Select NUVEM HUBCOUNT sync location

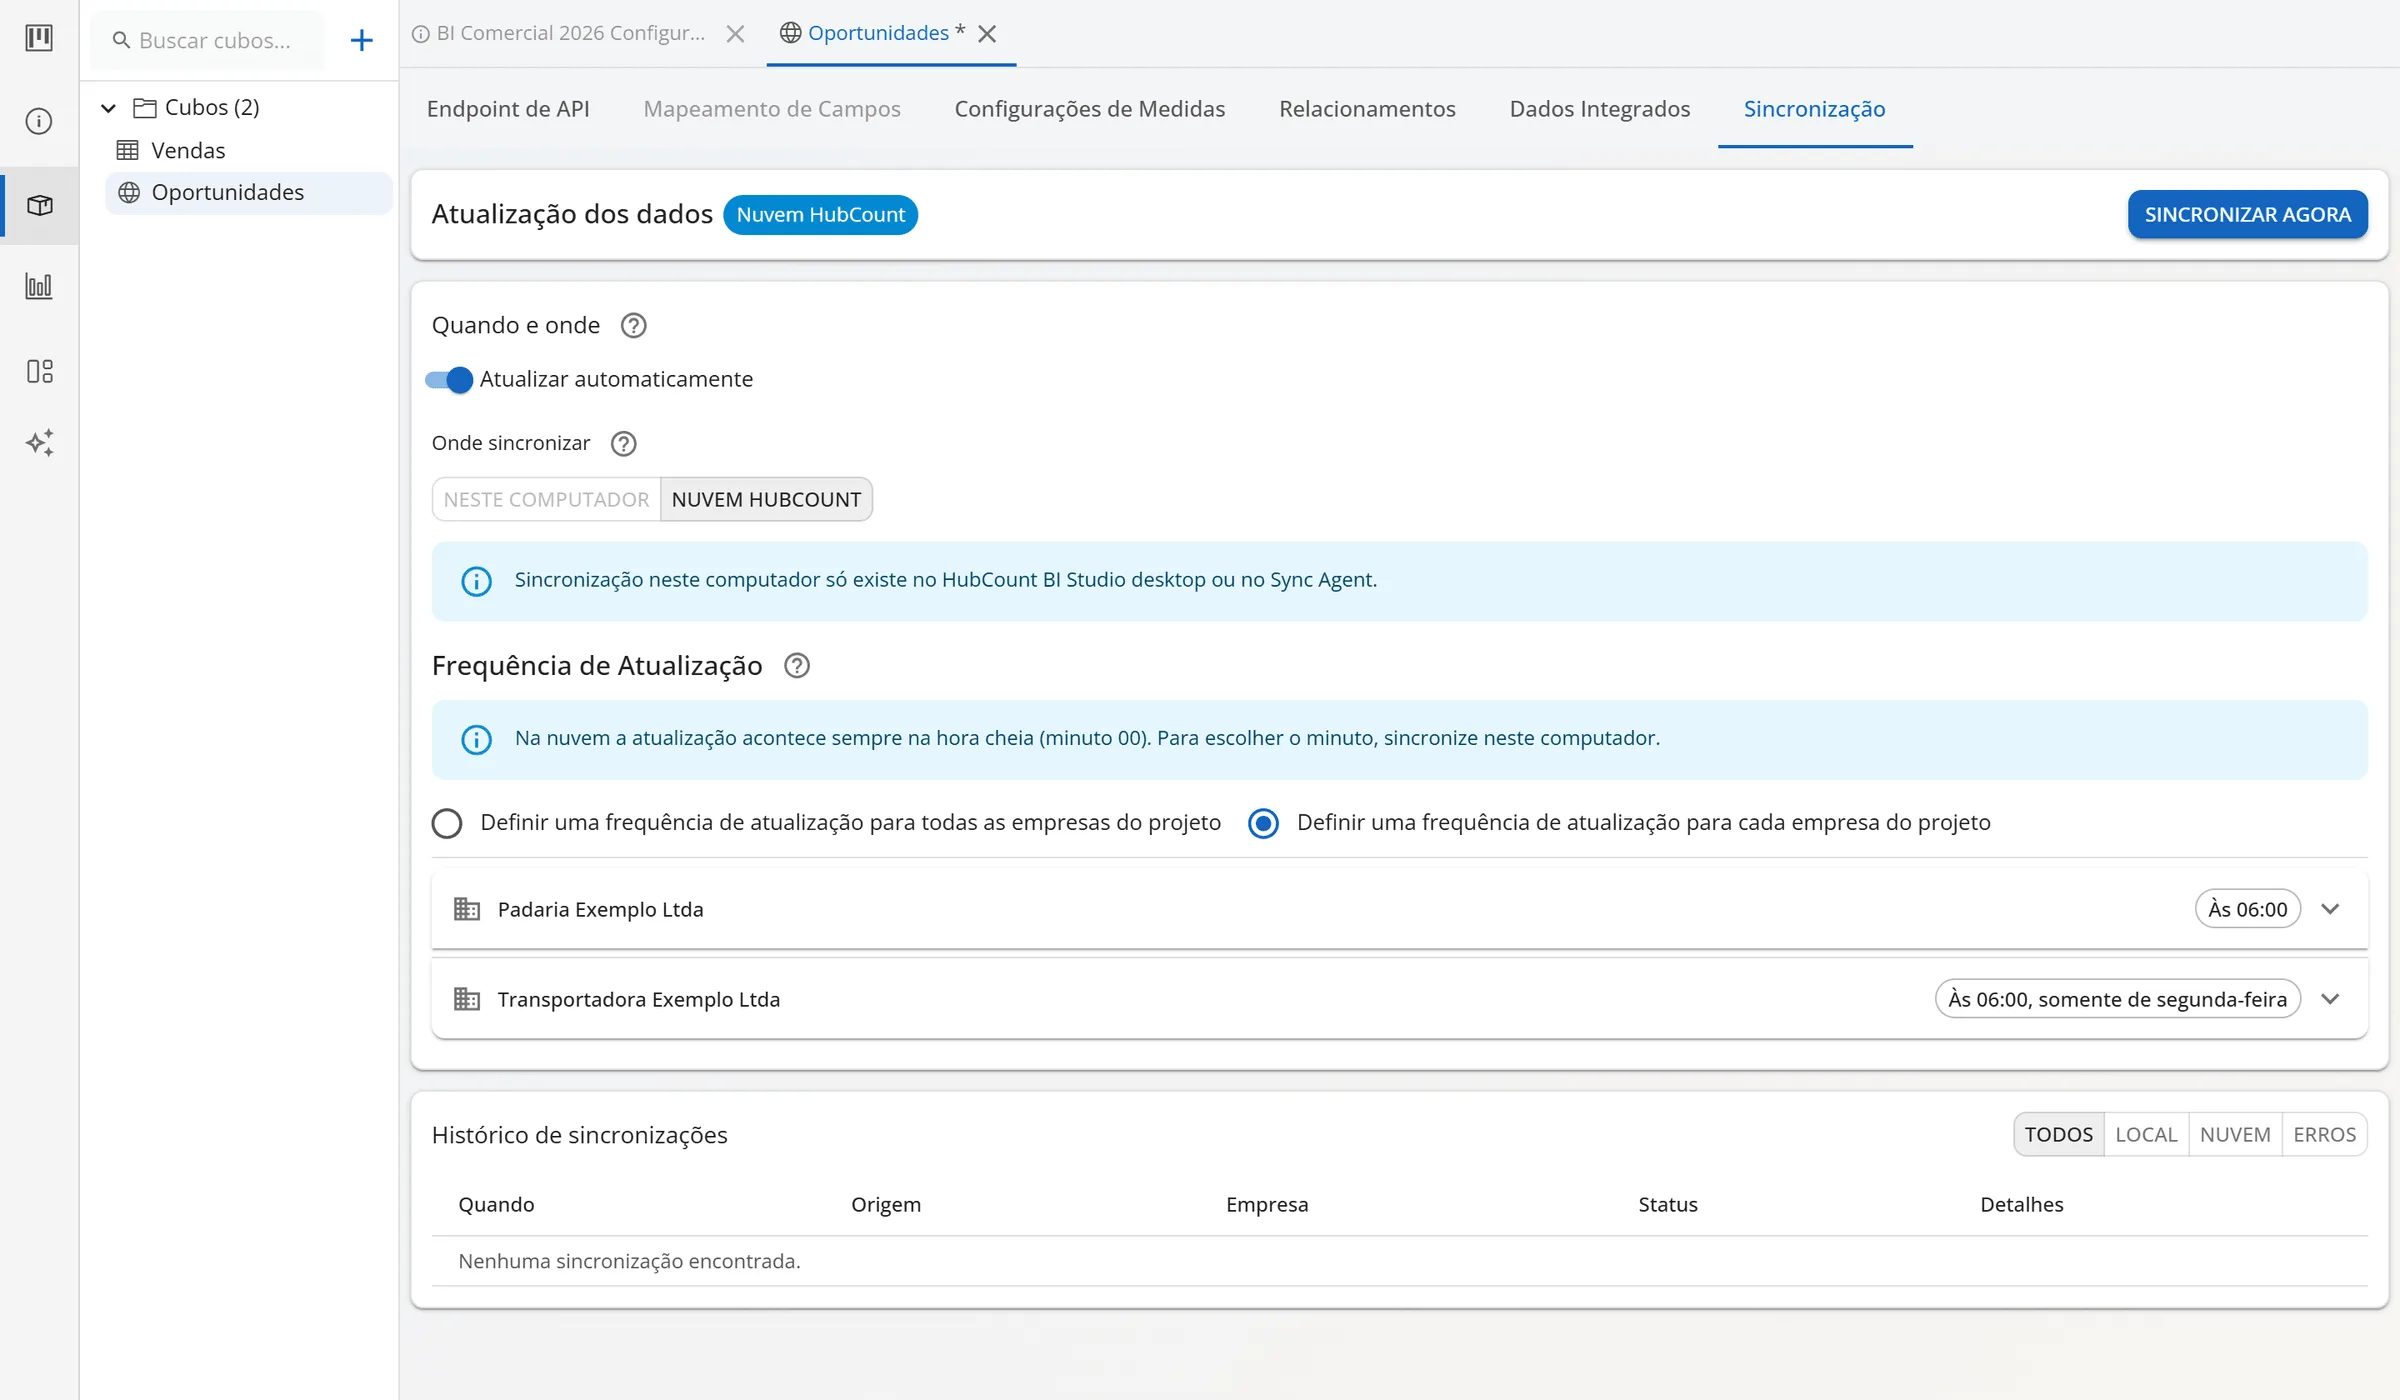tap(766, 499)
